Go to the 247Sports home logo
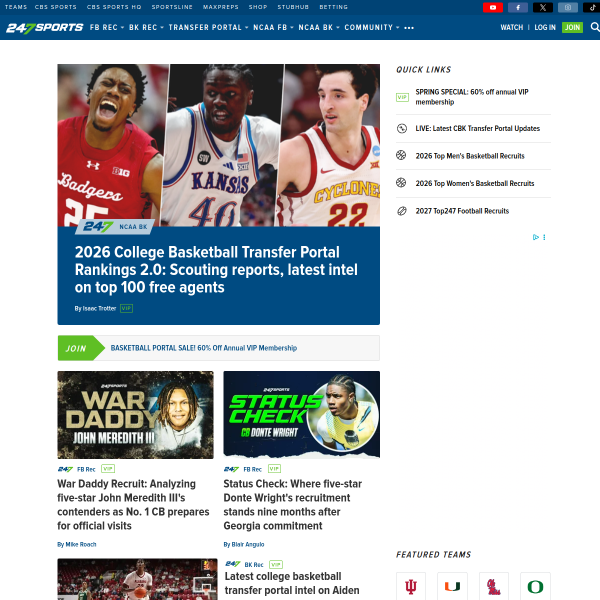Image resolution: width=600 pixels, height=600 pixels. point(44,28)
